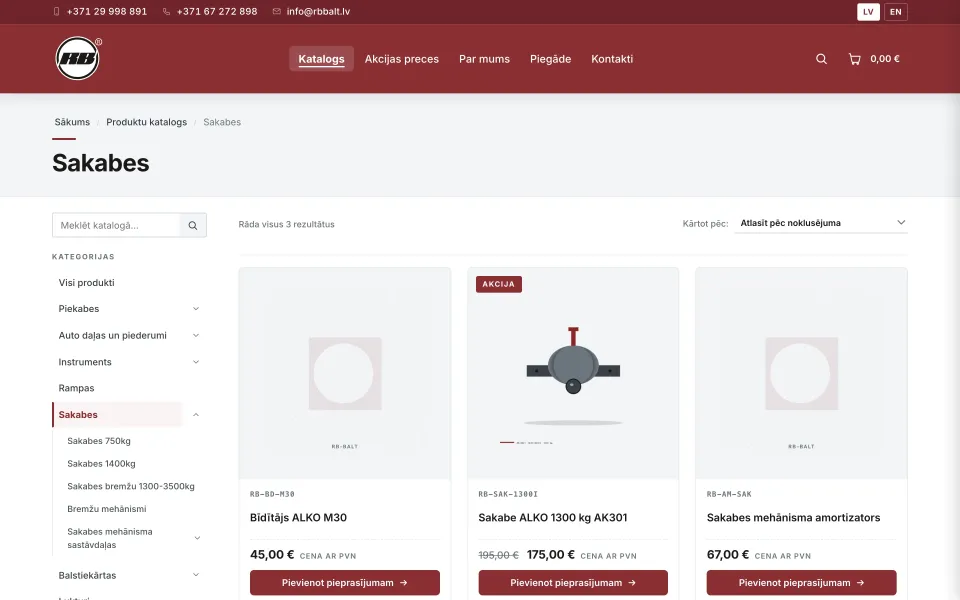Screen dimensions: 960x600
Task: Expand the Piekabes category chevron
Action: 196,309
